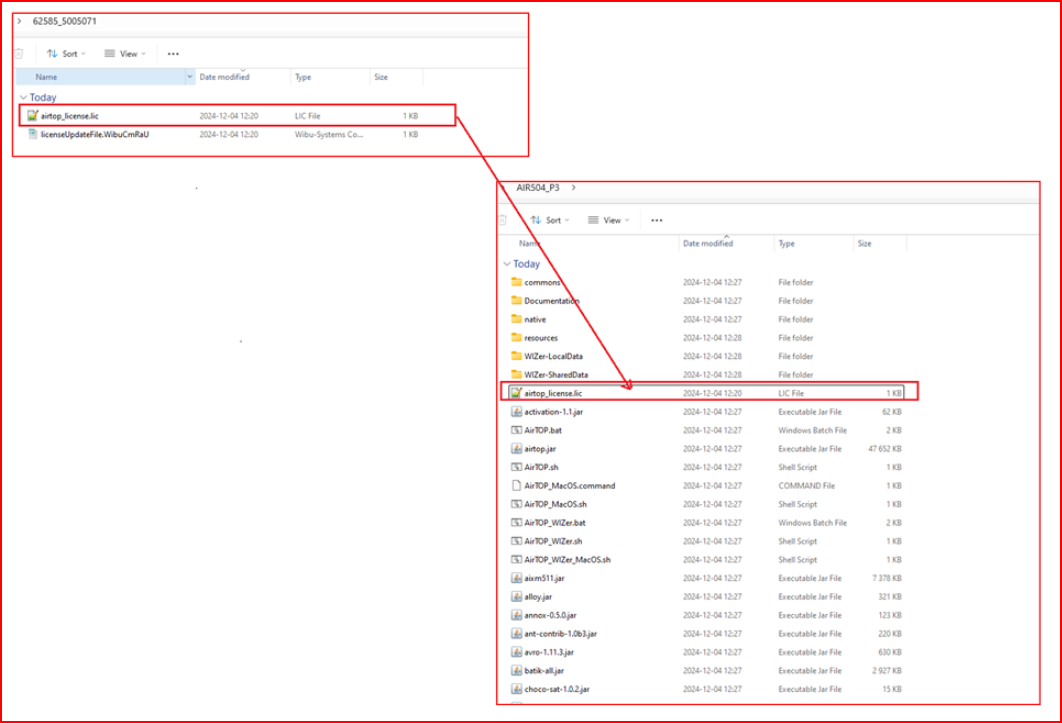Select the airtop.jar file icon
This screenshot has width=1062, height=723.
[x=517, y=449]
